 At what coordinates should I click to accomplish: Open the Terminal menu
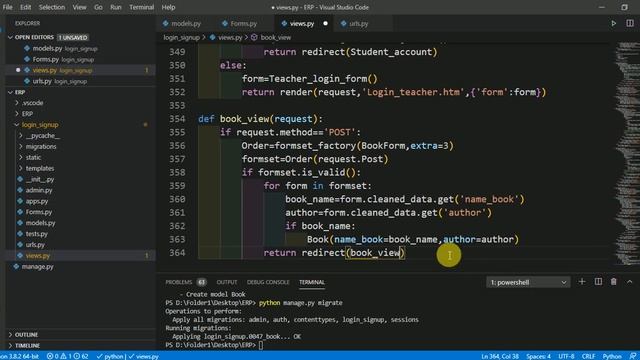pos(141,7)
